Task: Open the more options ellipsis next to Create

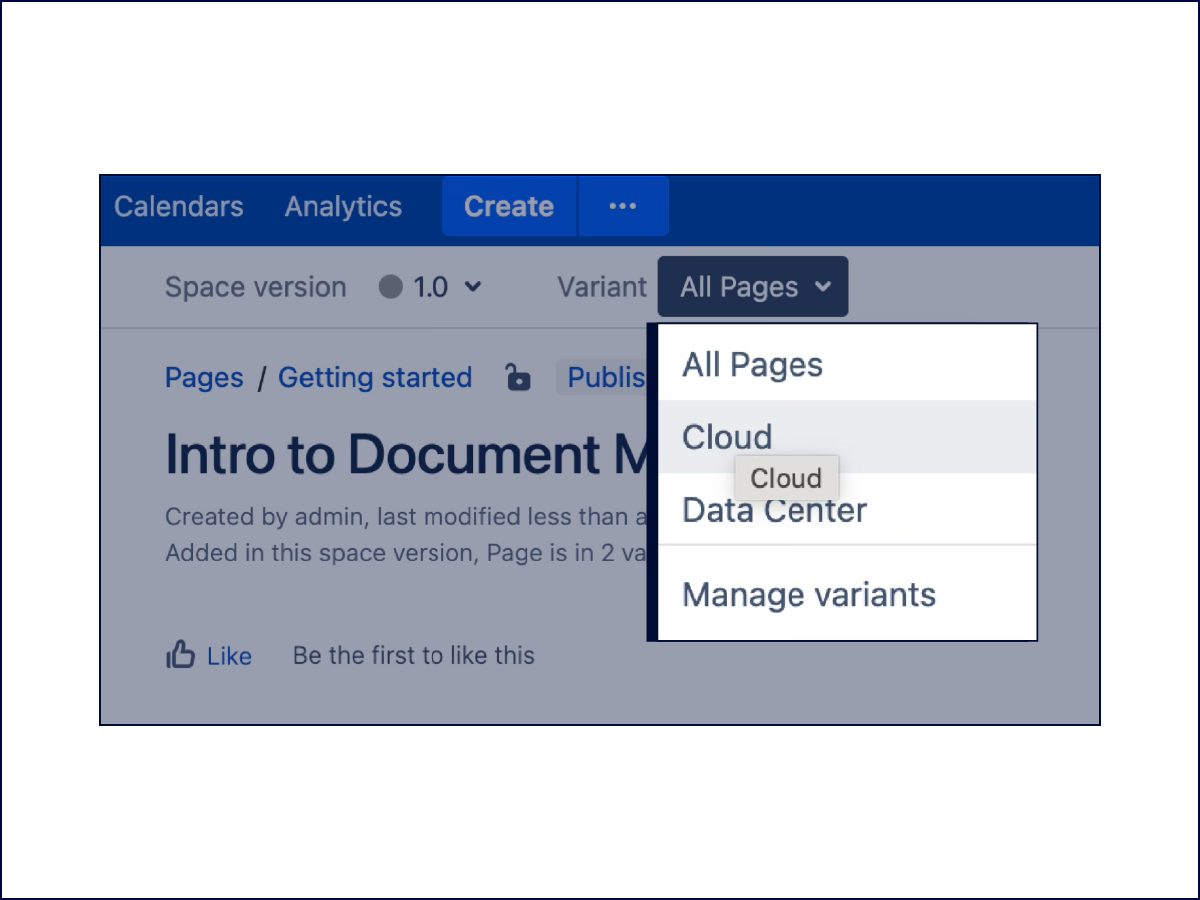Action: (623, 207)
